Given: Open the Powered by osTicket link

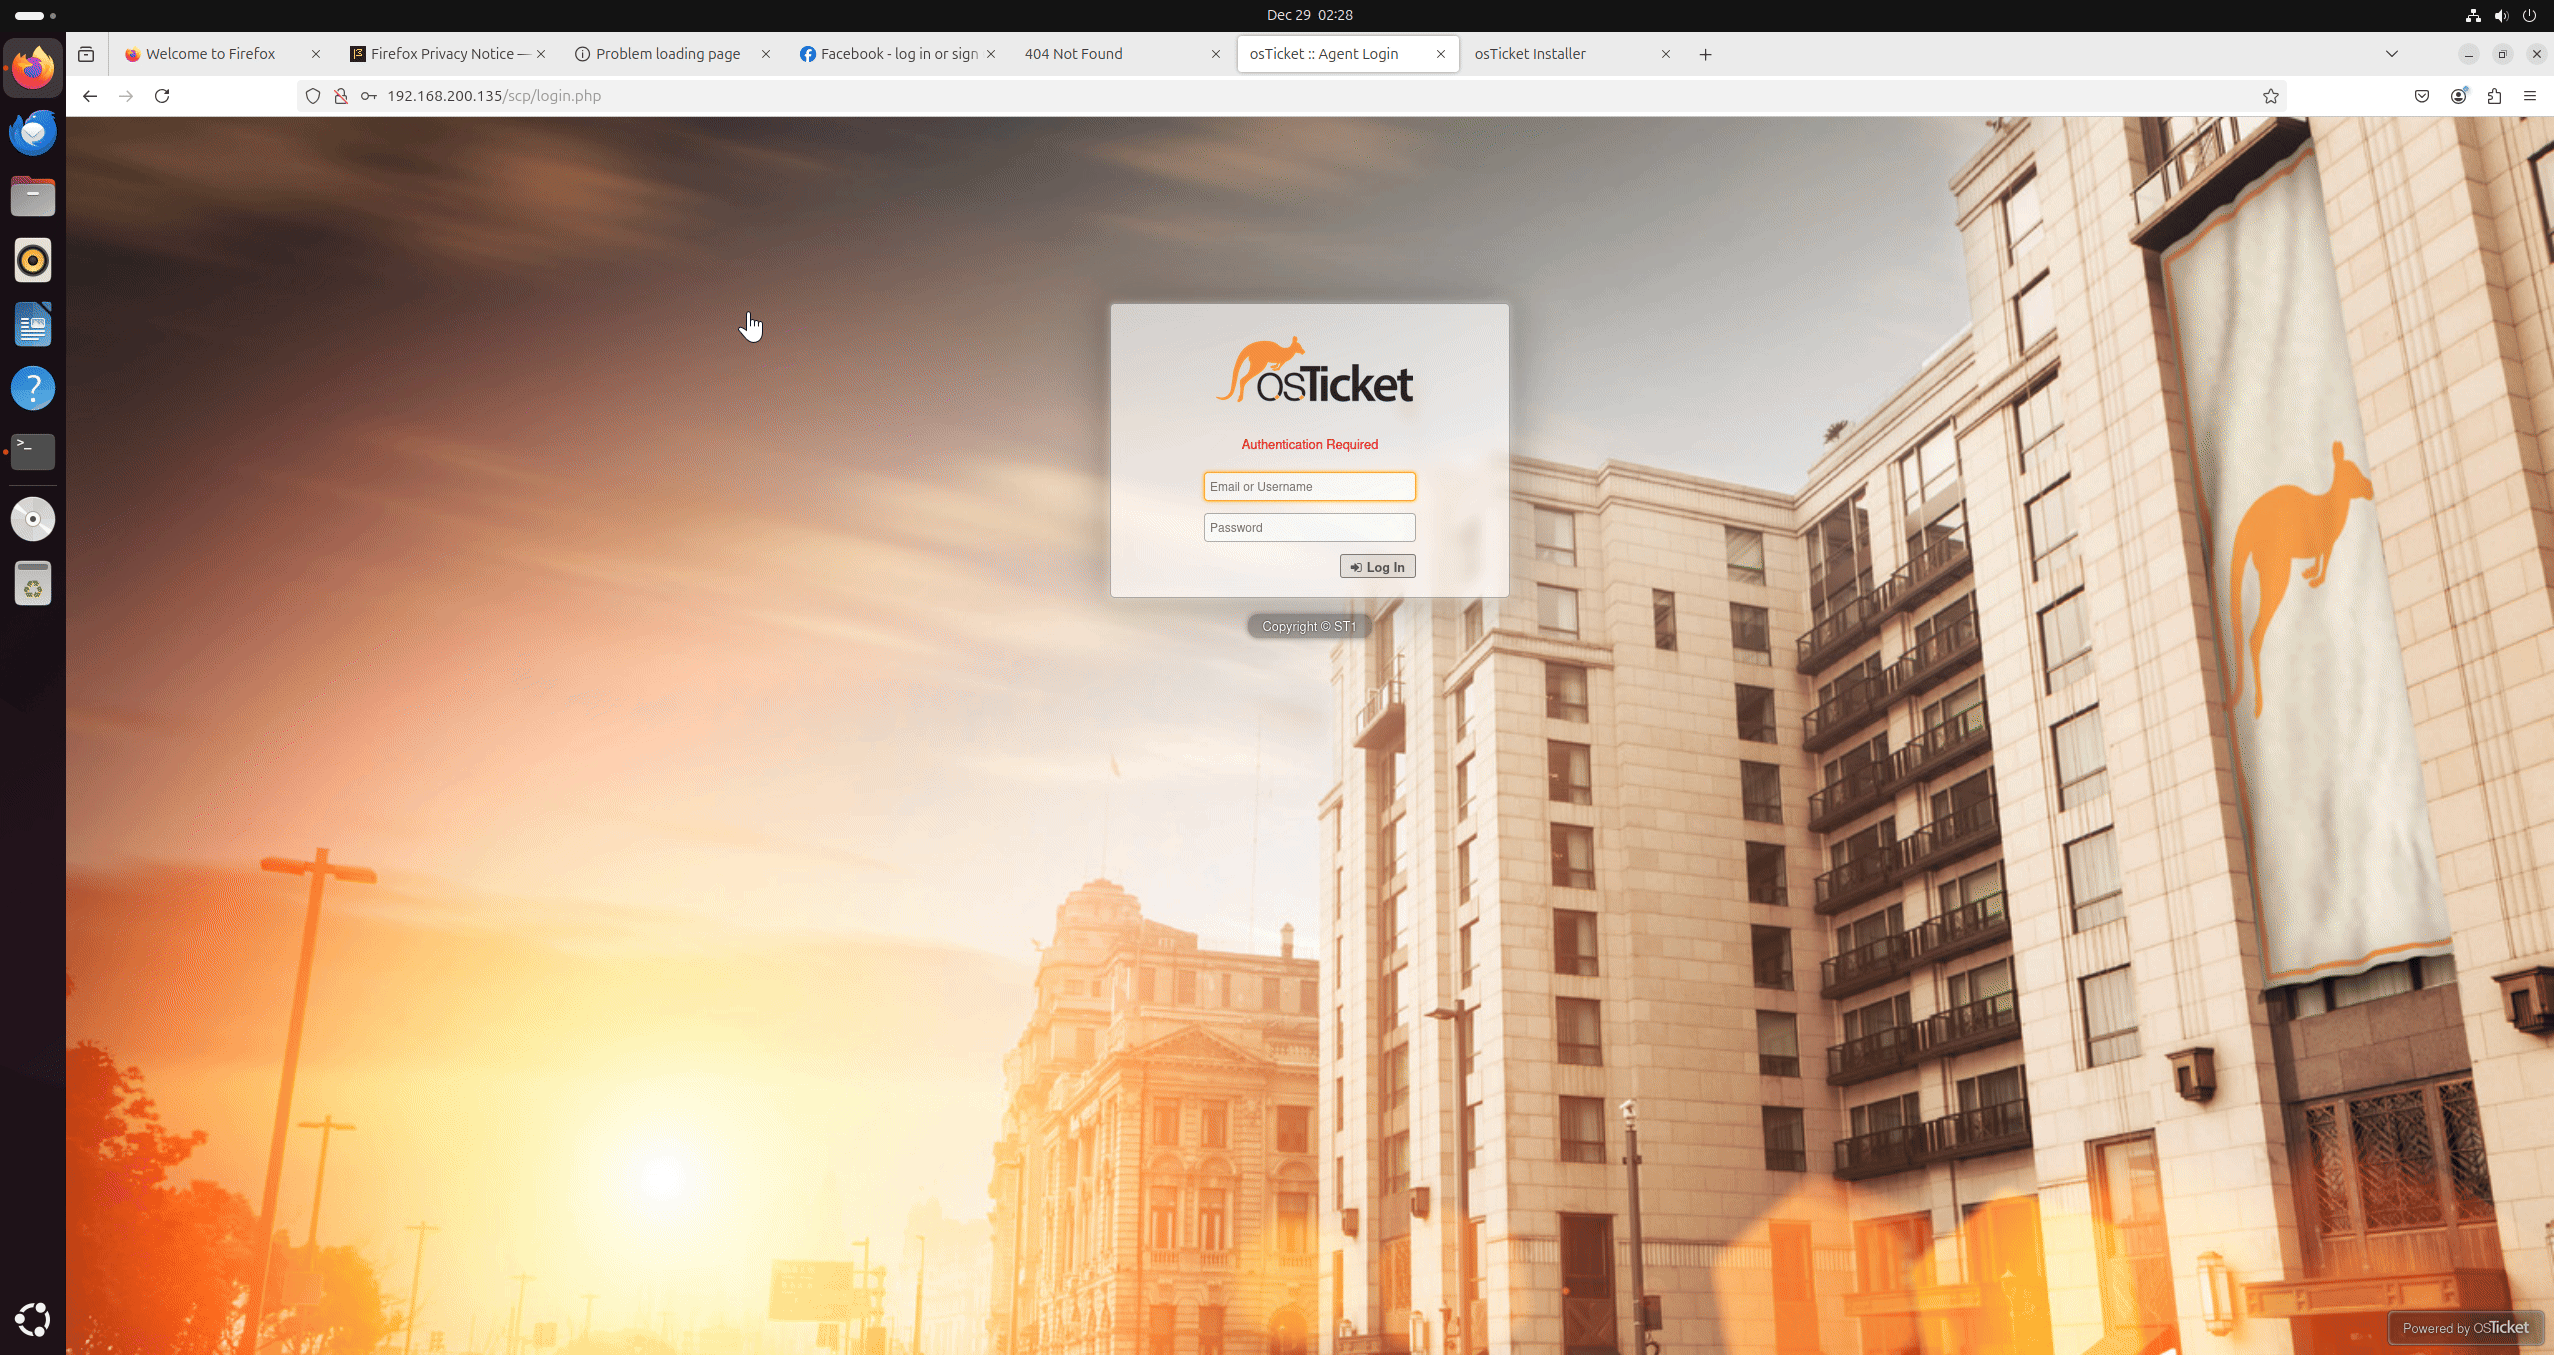Looking at the screenshot, I should point(2465,1328).
